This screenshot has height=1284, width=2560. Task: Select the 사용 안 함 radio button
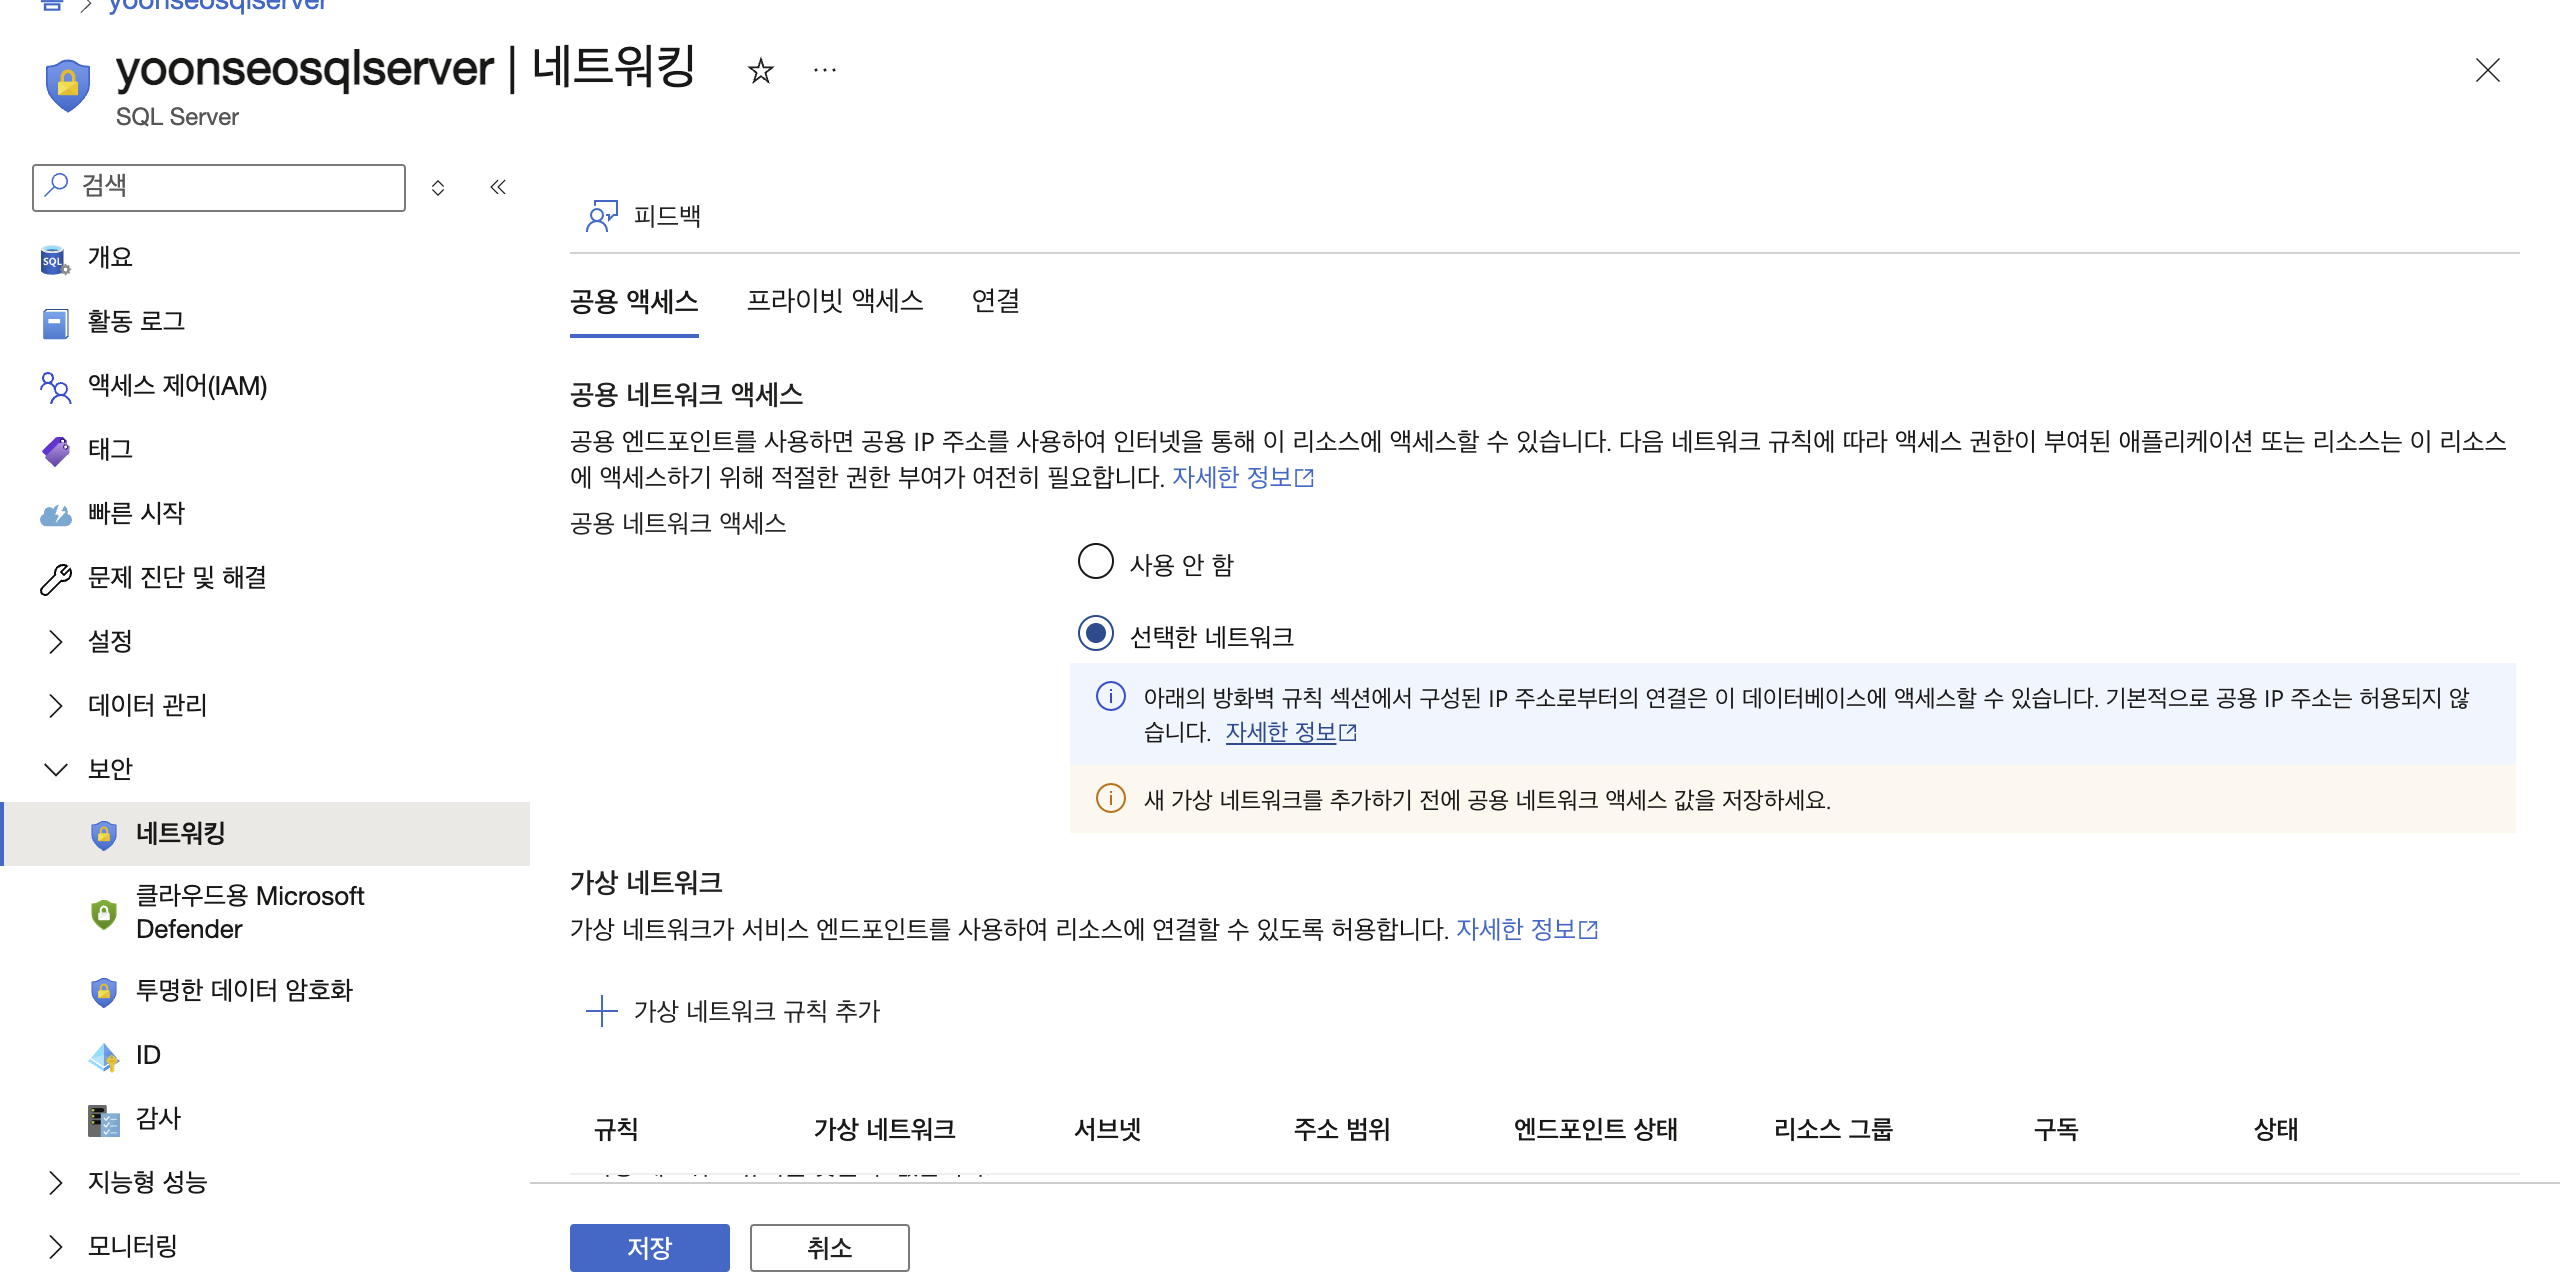coord(1095,562)
